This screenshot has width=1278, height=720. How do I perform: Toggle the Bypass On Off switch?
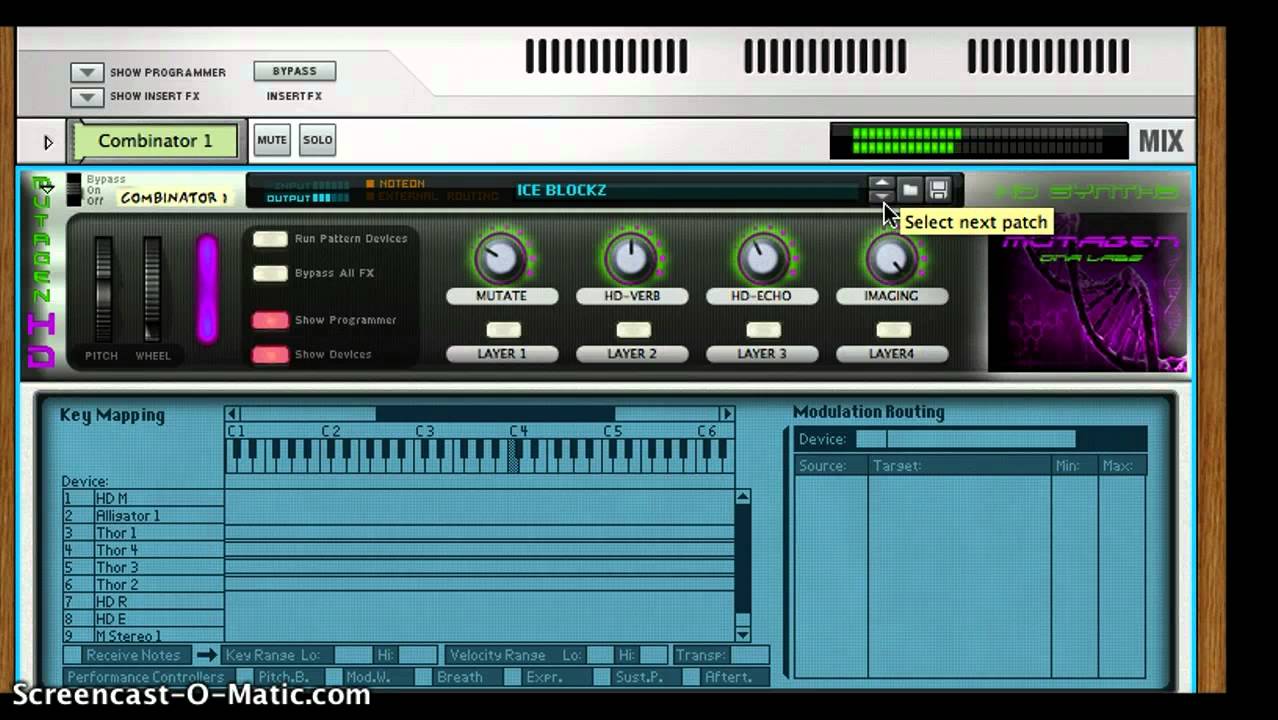coord(74,190)
